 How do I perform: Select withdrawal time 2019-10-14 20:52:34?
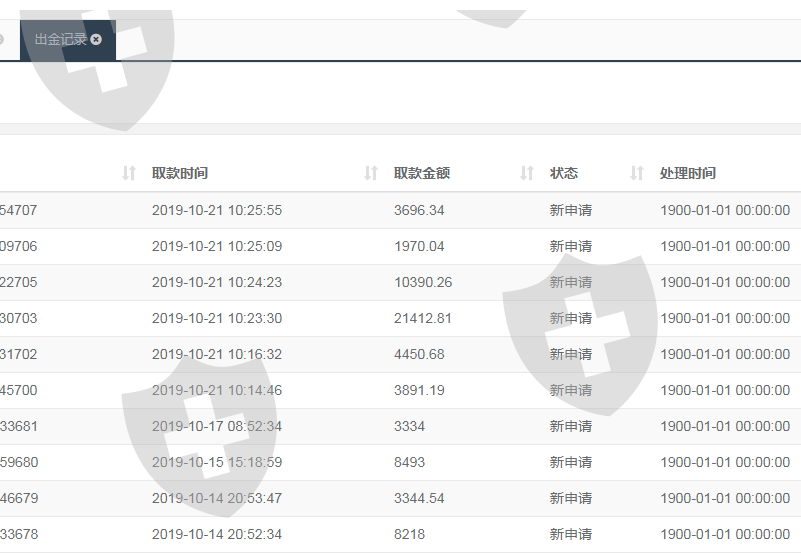pos(217,535)
